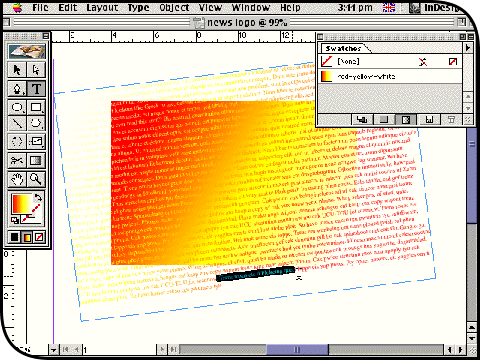Activate the Type tool

(36, 89)
